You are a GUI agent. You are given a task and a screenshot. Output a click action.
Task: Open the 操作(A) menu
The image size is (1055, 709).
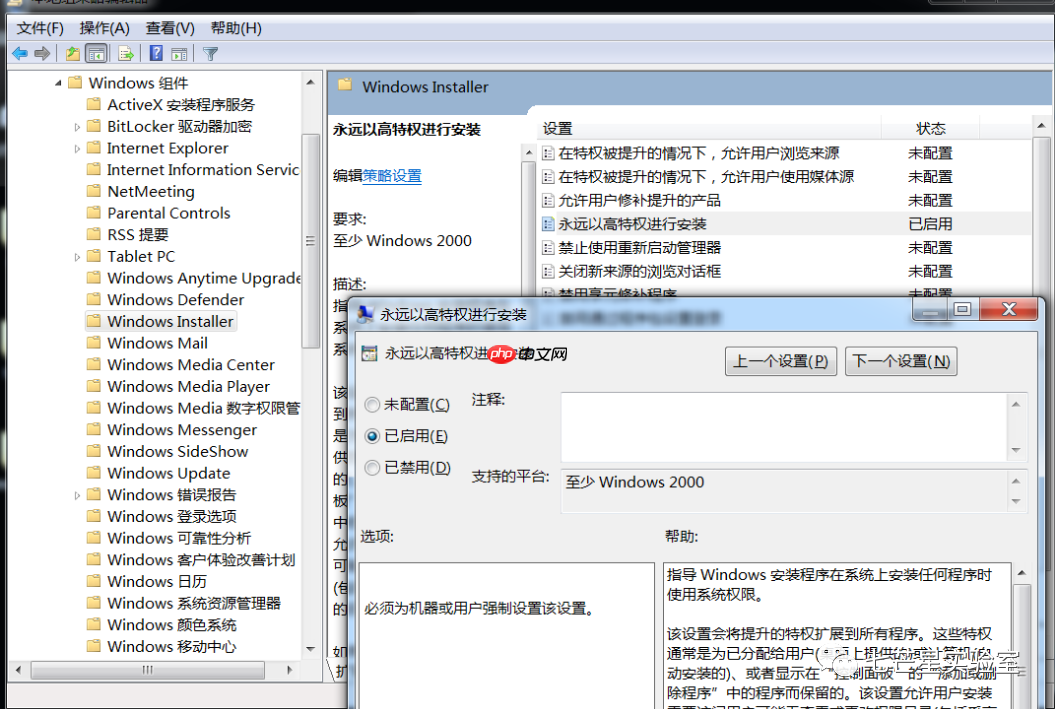(x=104, y=27)
